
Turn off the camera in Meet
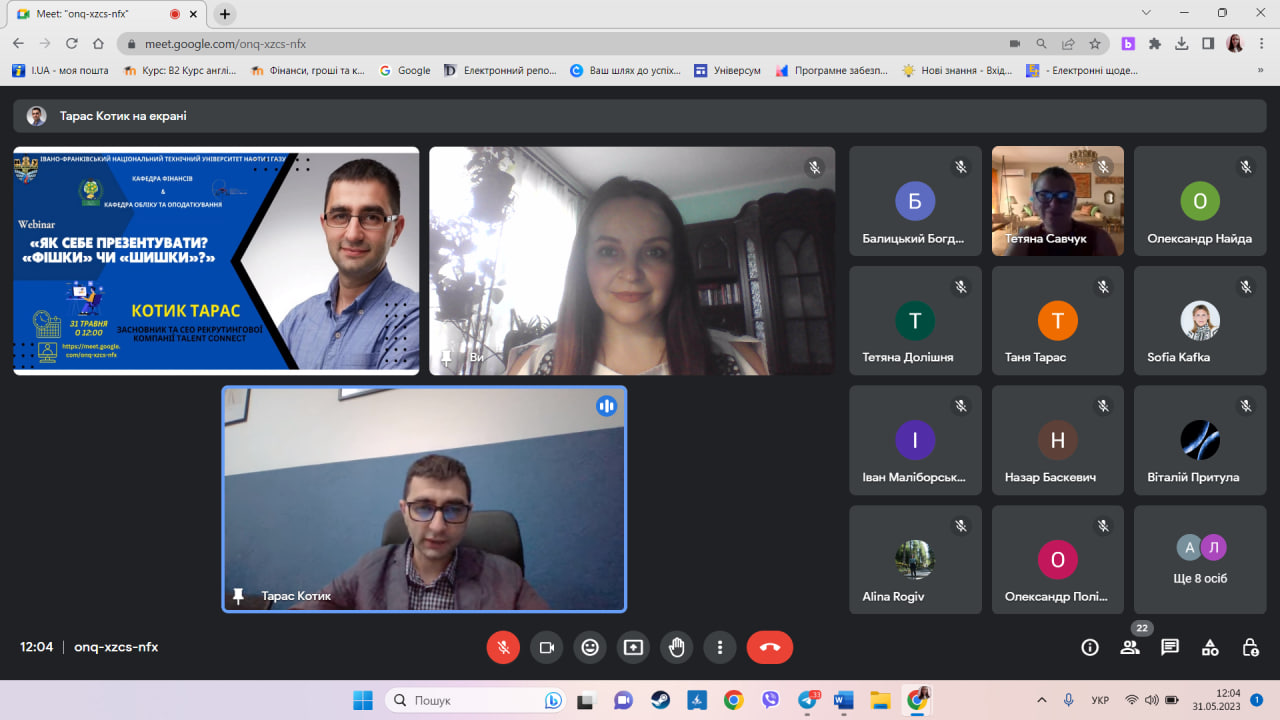tap(547, 647)
